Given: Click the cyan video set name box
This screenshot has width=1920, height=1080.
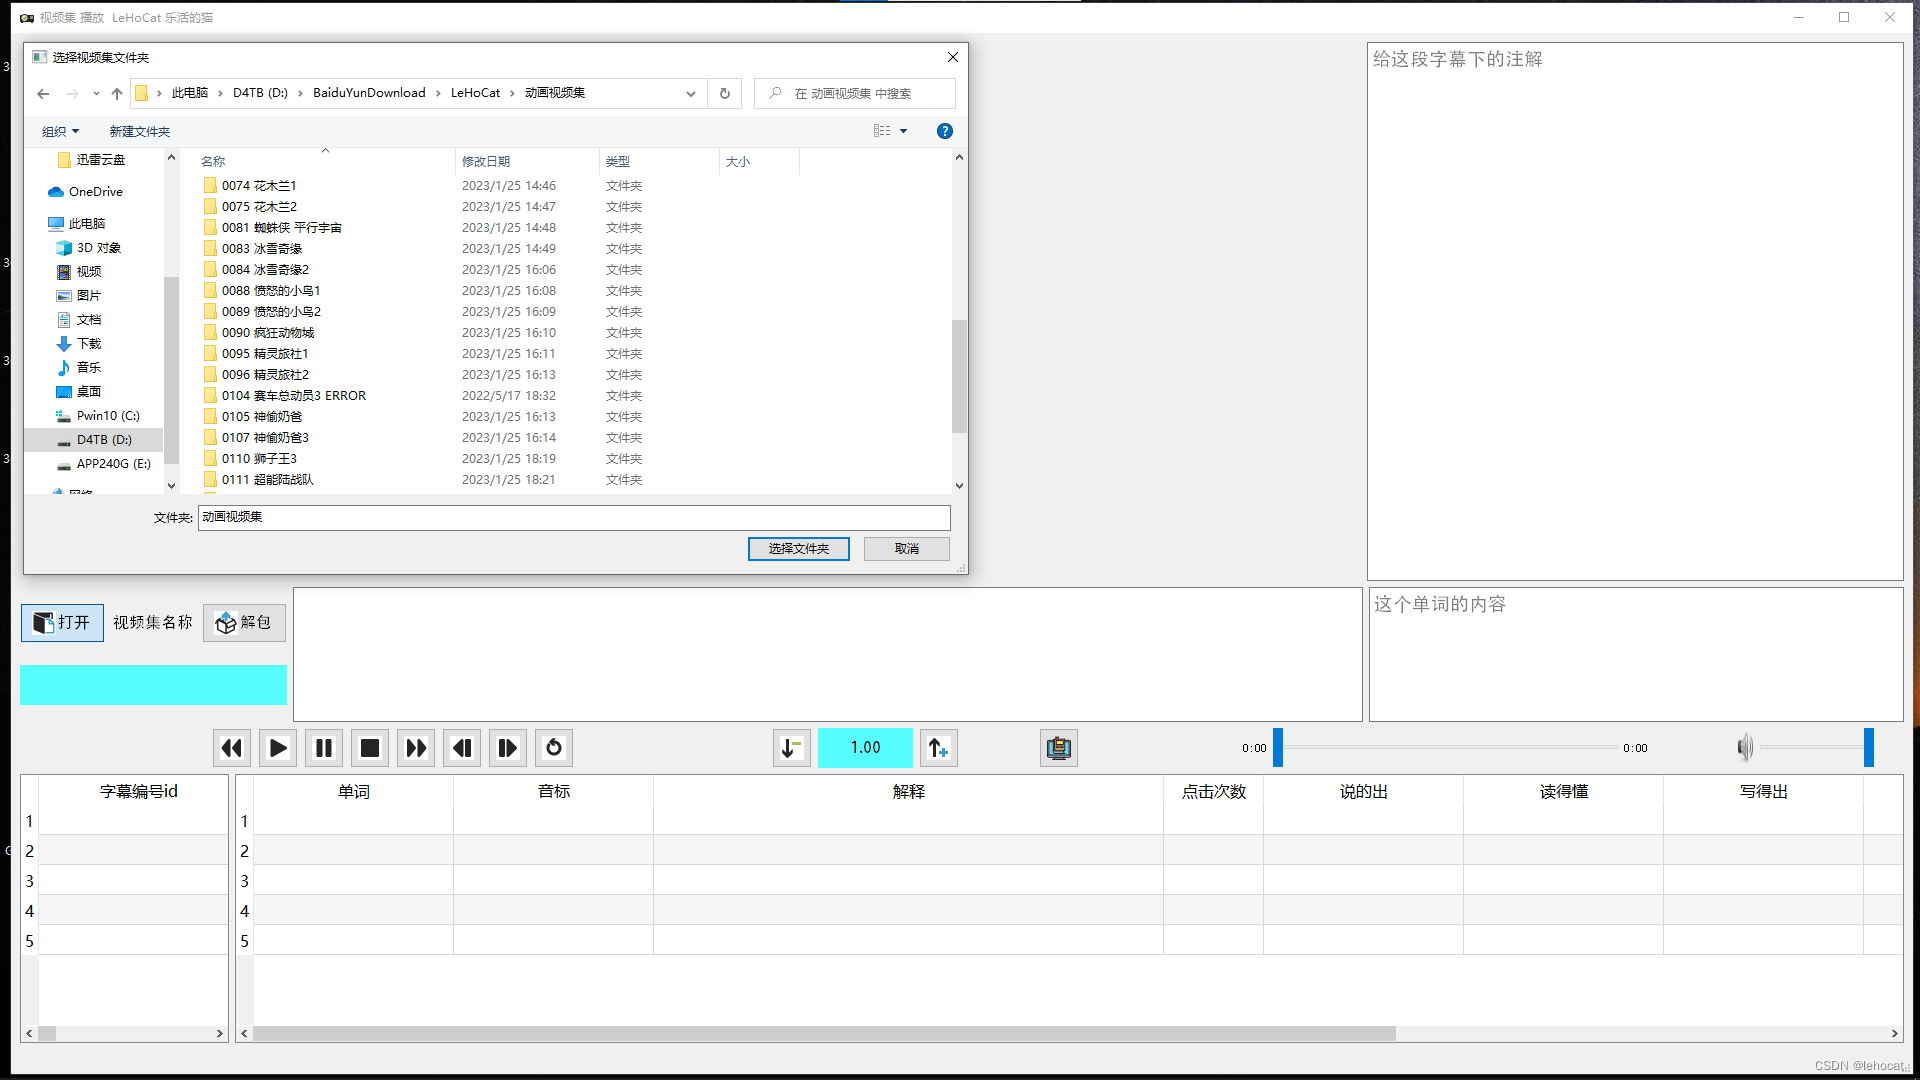Looking at the screenshot, I should (153, 685).
